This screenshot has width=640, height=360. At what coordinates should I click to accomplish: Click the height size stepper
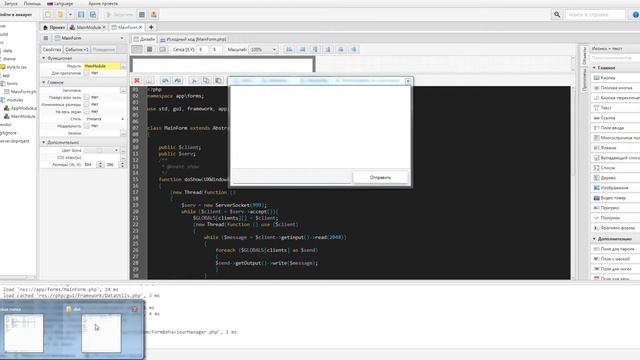point(122,164)
